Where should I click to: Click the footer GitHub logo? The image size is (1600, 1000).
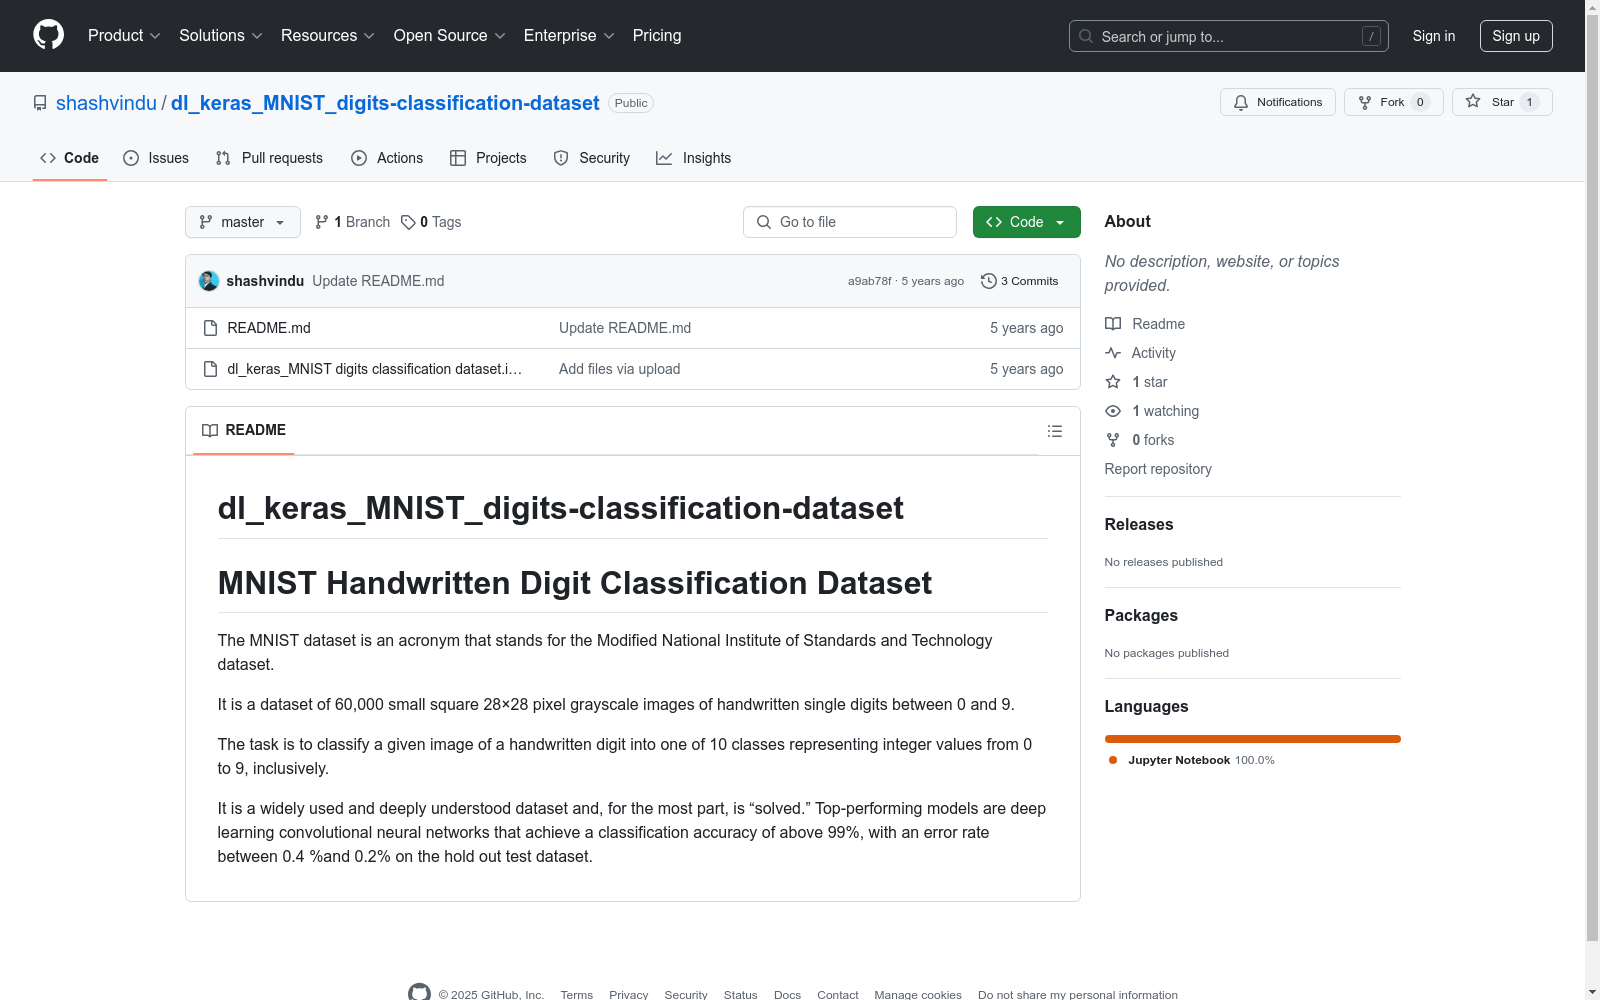coord(419,994)
